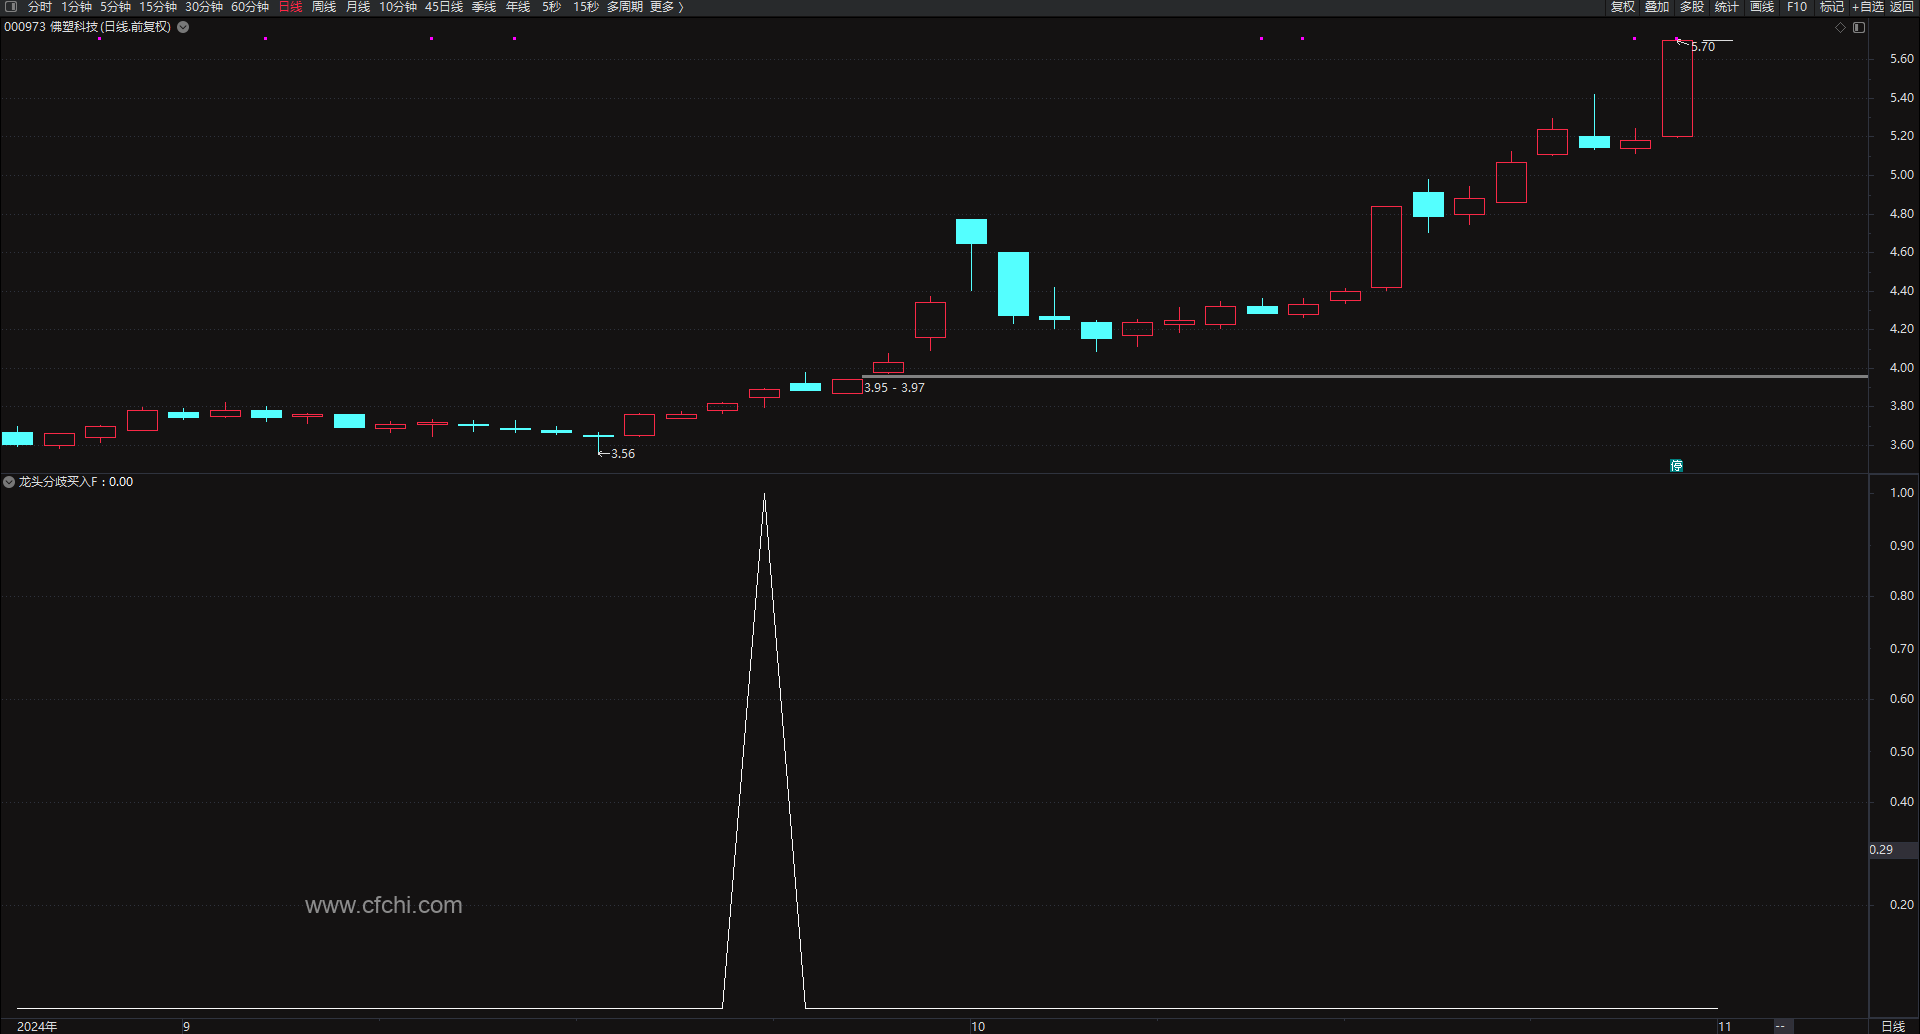This screenshot has width=1920, height=1034.
Task: Click the horizontal gap line at 3.95
Action: (x=1365, y=377)
